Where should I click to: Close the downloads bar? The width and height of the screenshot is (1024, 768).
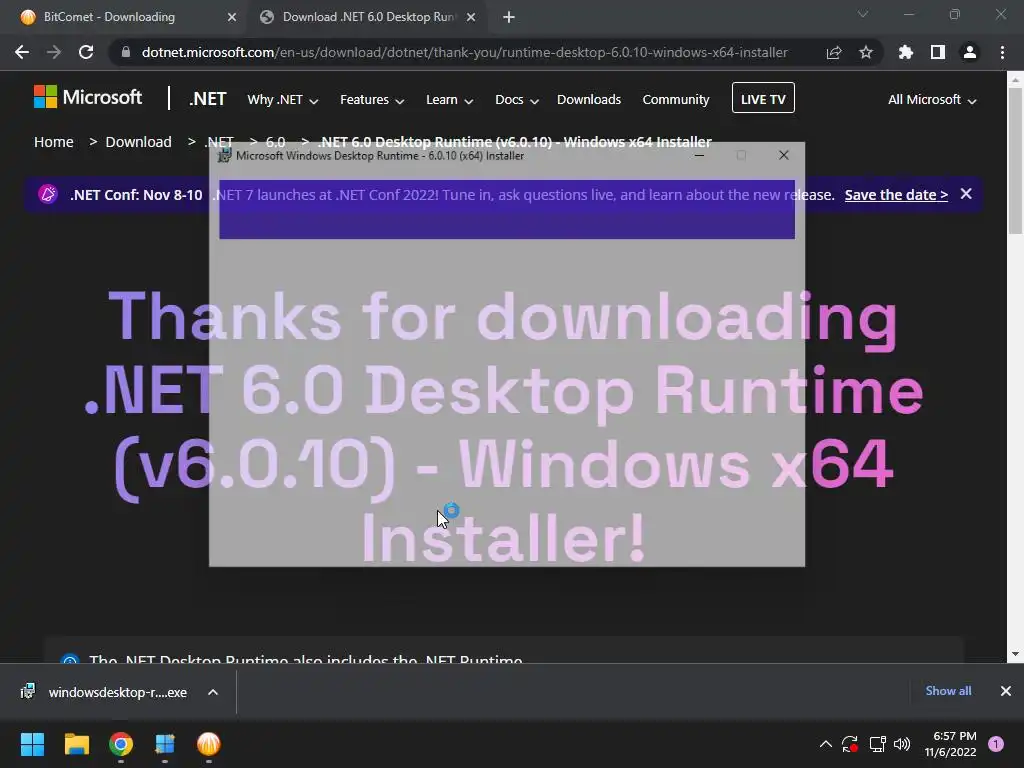[1005, 691]
